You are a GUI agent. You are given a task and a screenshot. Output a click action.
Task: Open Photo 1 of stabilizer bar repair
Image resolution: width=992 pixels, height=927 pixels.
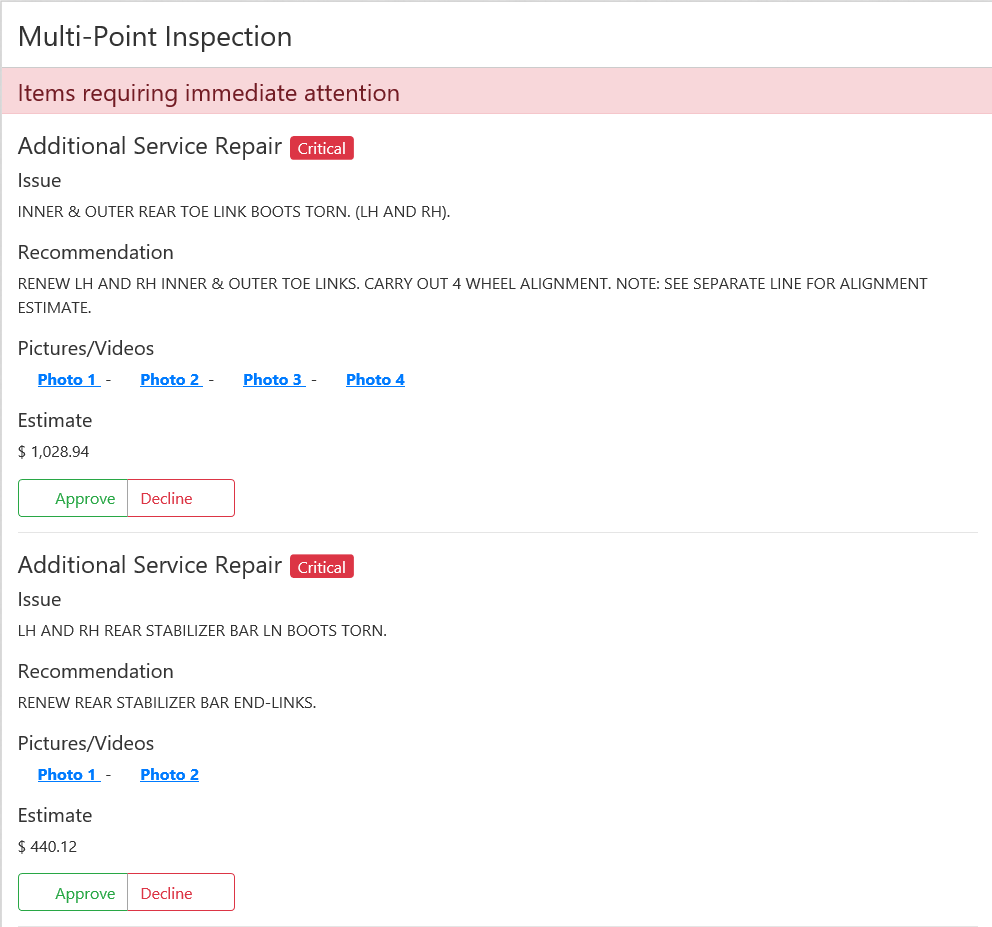[x=67, y=775]
